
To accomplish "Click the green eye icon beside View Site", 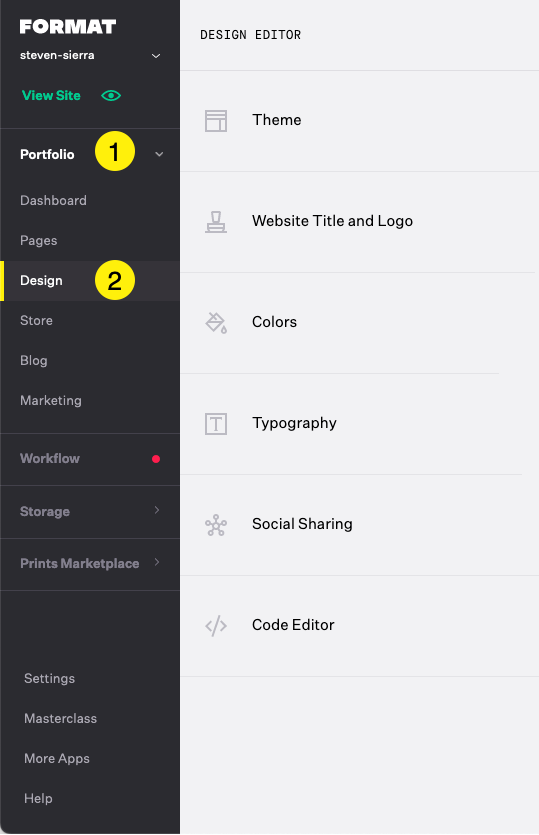I will (111, 96).
